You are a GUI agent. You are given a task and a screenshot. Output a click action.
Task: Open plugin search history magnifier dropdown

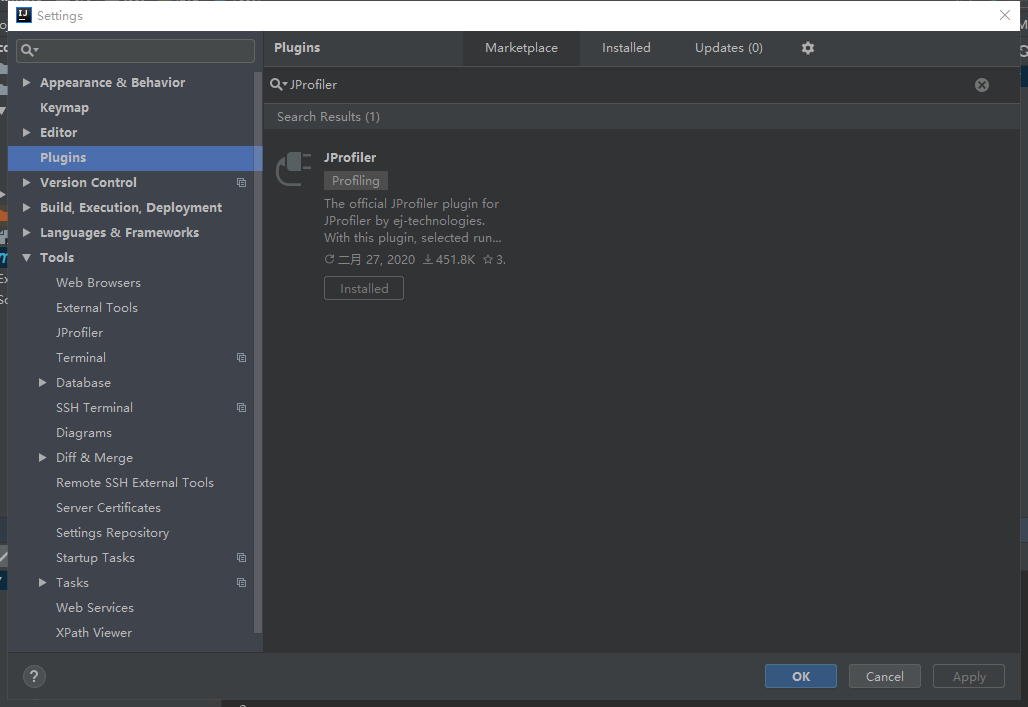(279, 84)
